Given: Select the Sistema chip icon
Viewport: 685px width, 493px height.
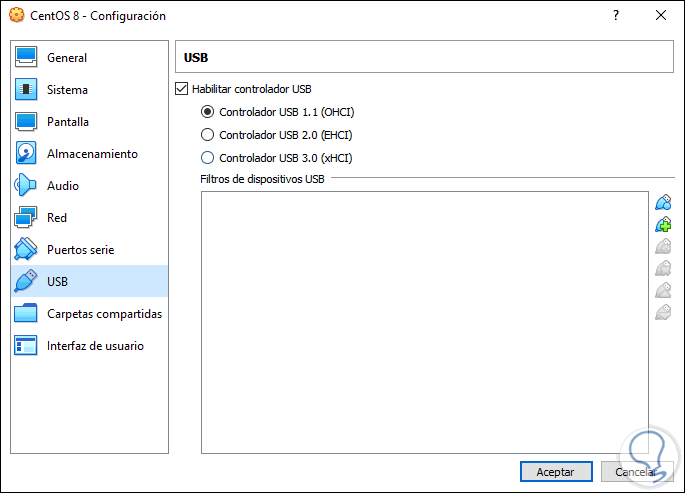Looking at the screenshot, I should click(27, 90).
